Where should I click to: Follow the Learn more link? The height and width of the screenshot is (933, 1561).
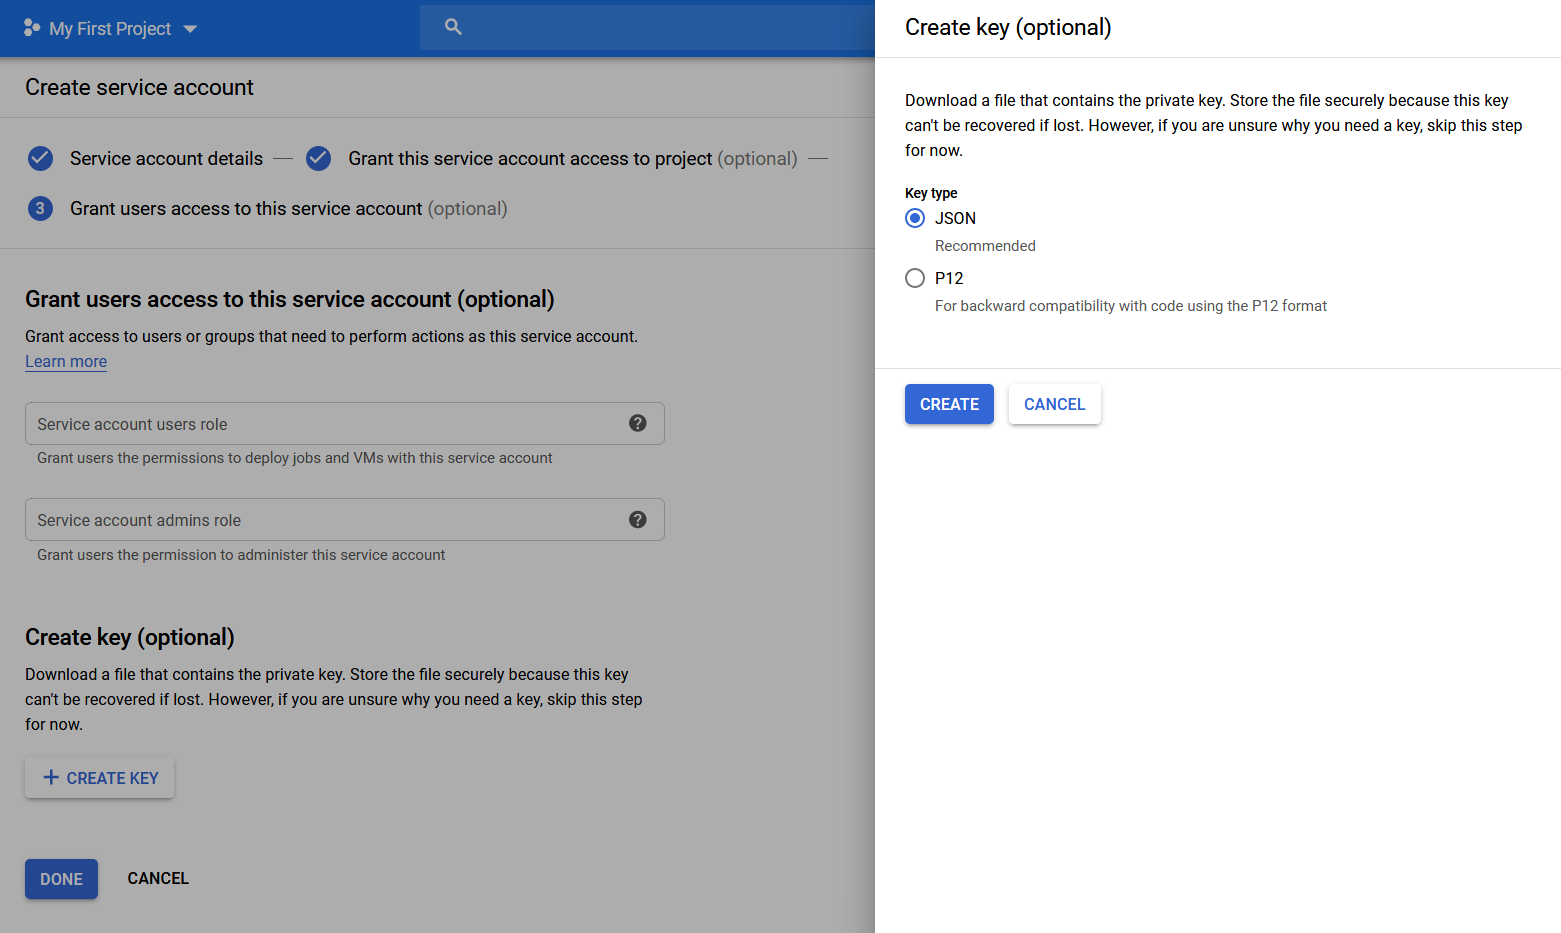coord(66,362)
